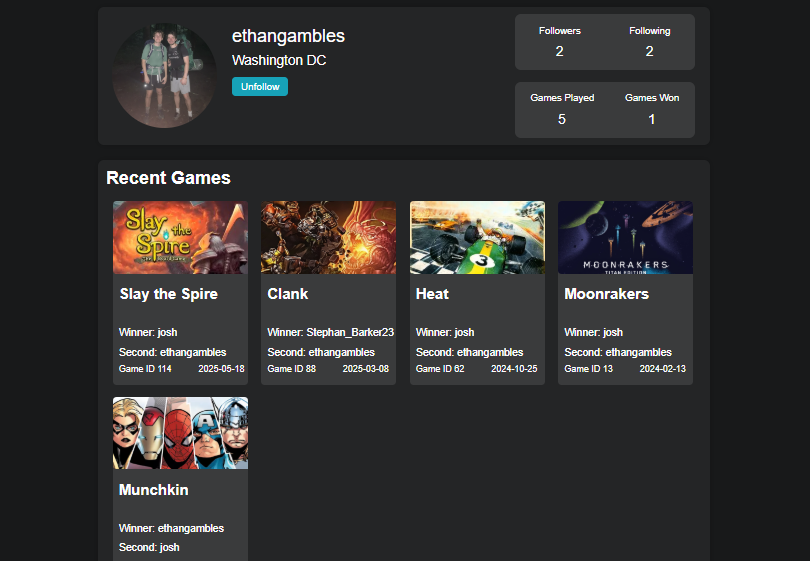The width and height of the screenshot is (810, 561).
Task: Click Winner: josh on Heat card
Action: (445, 332)
